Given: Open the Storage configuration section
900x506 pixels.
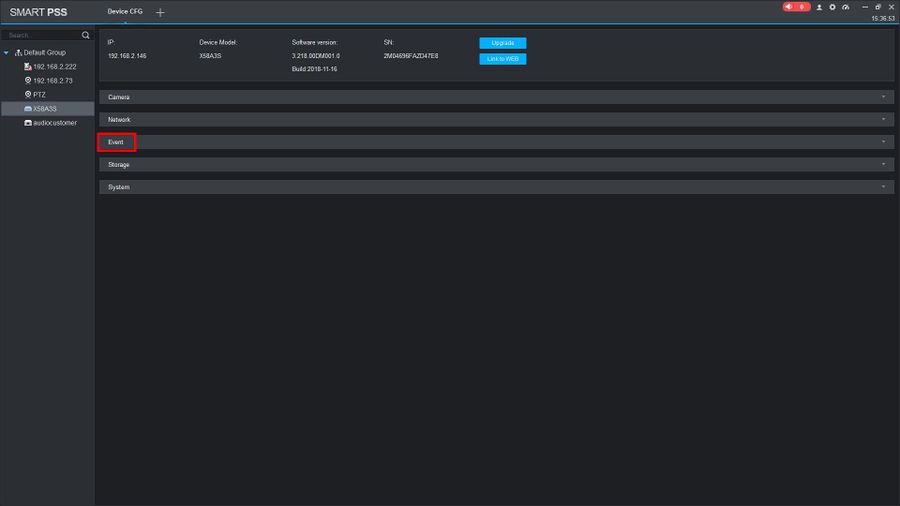Looking at the screenshot, I should 496,164.
